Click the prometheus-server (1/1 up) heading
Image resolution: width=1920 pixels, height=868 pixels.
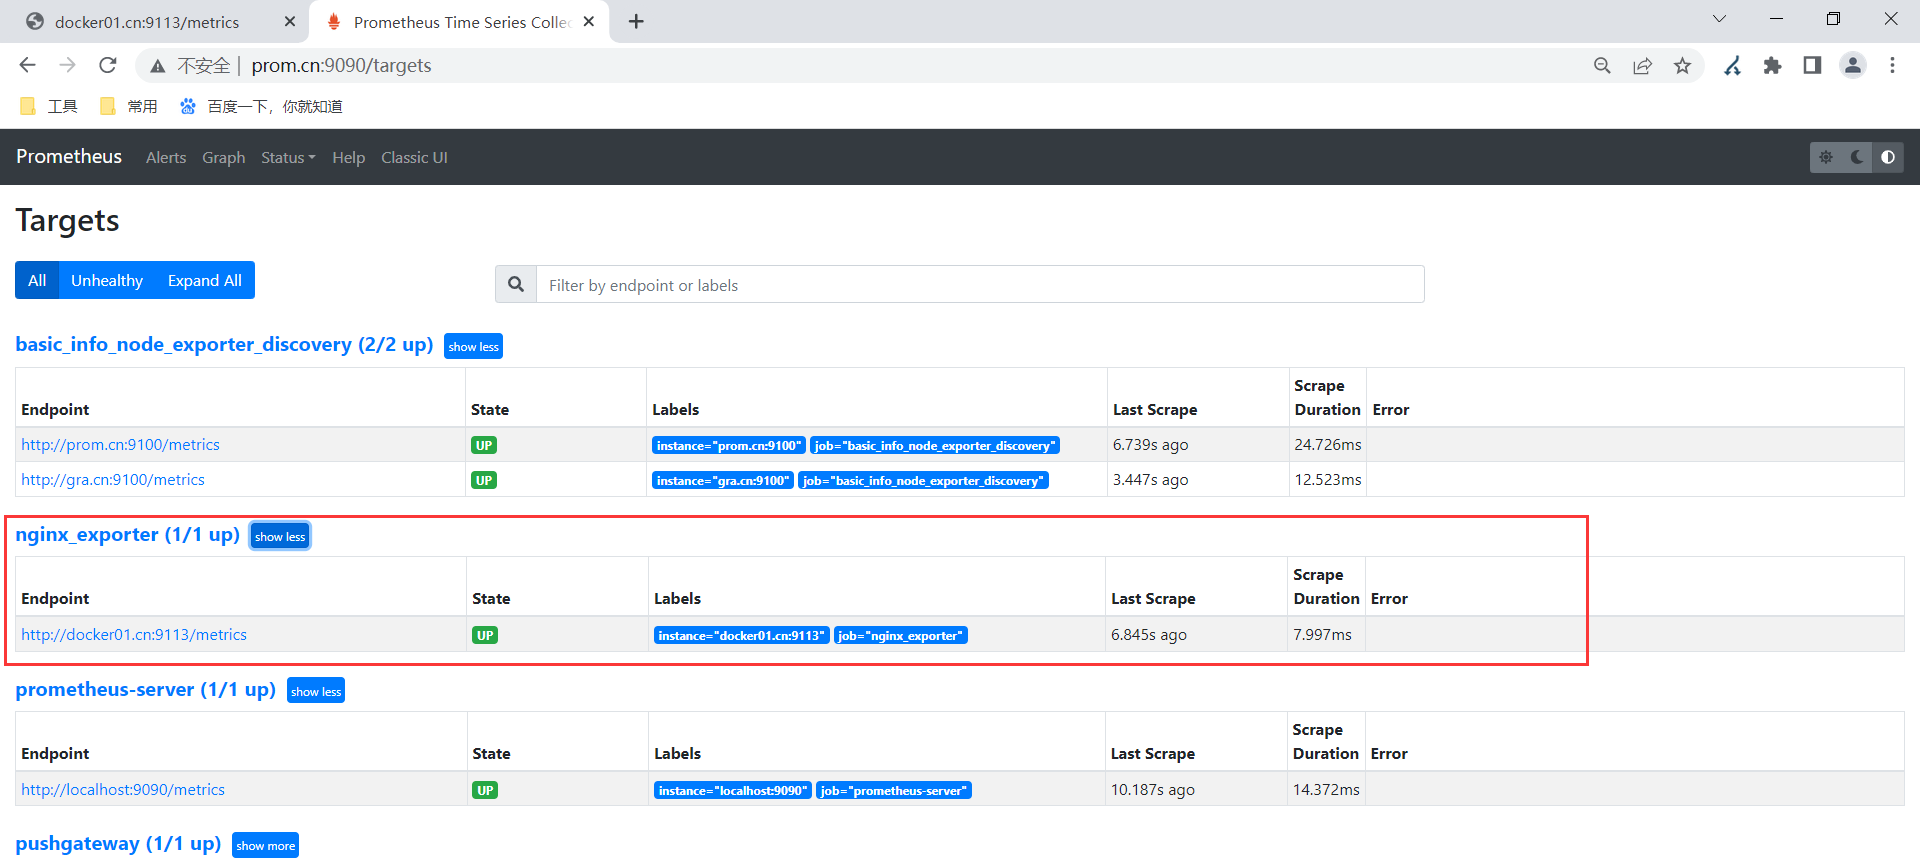146,689
